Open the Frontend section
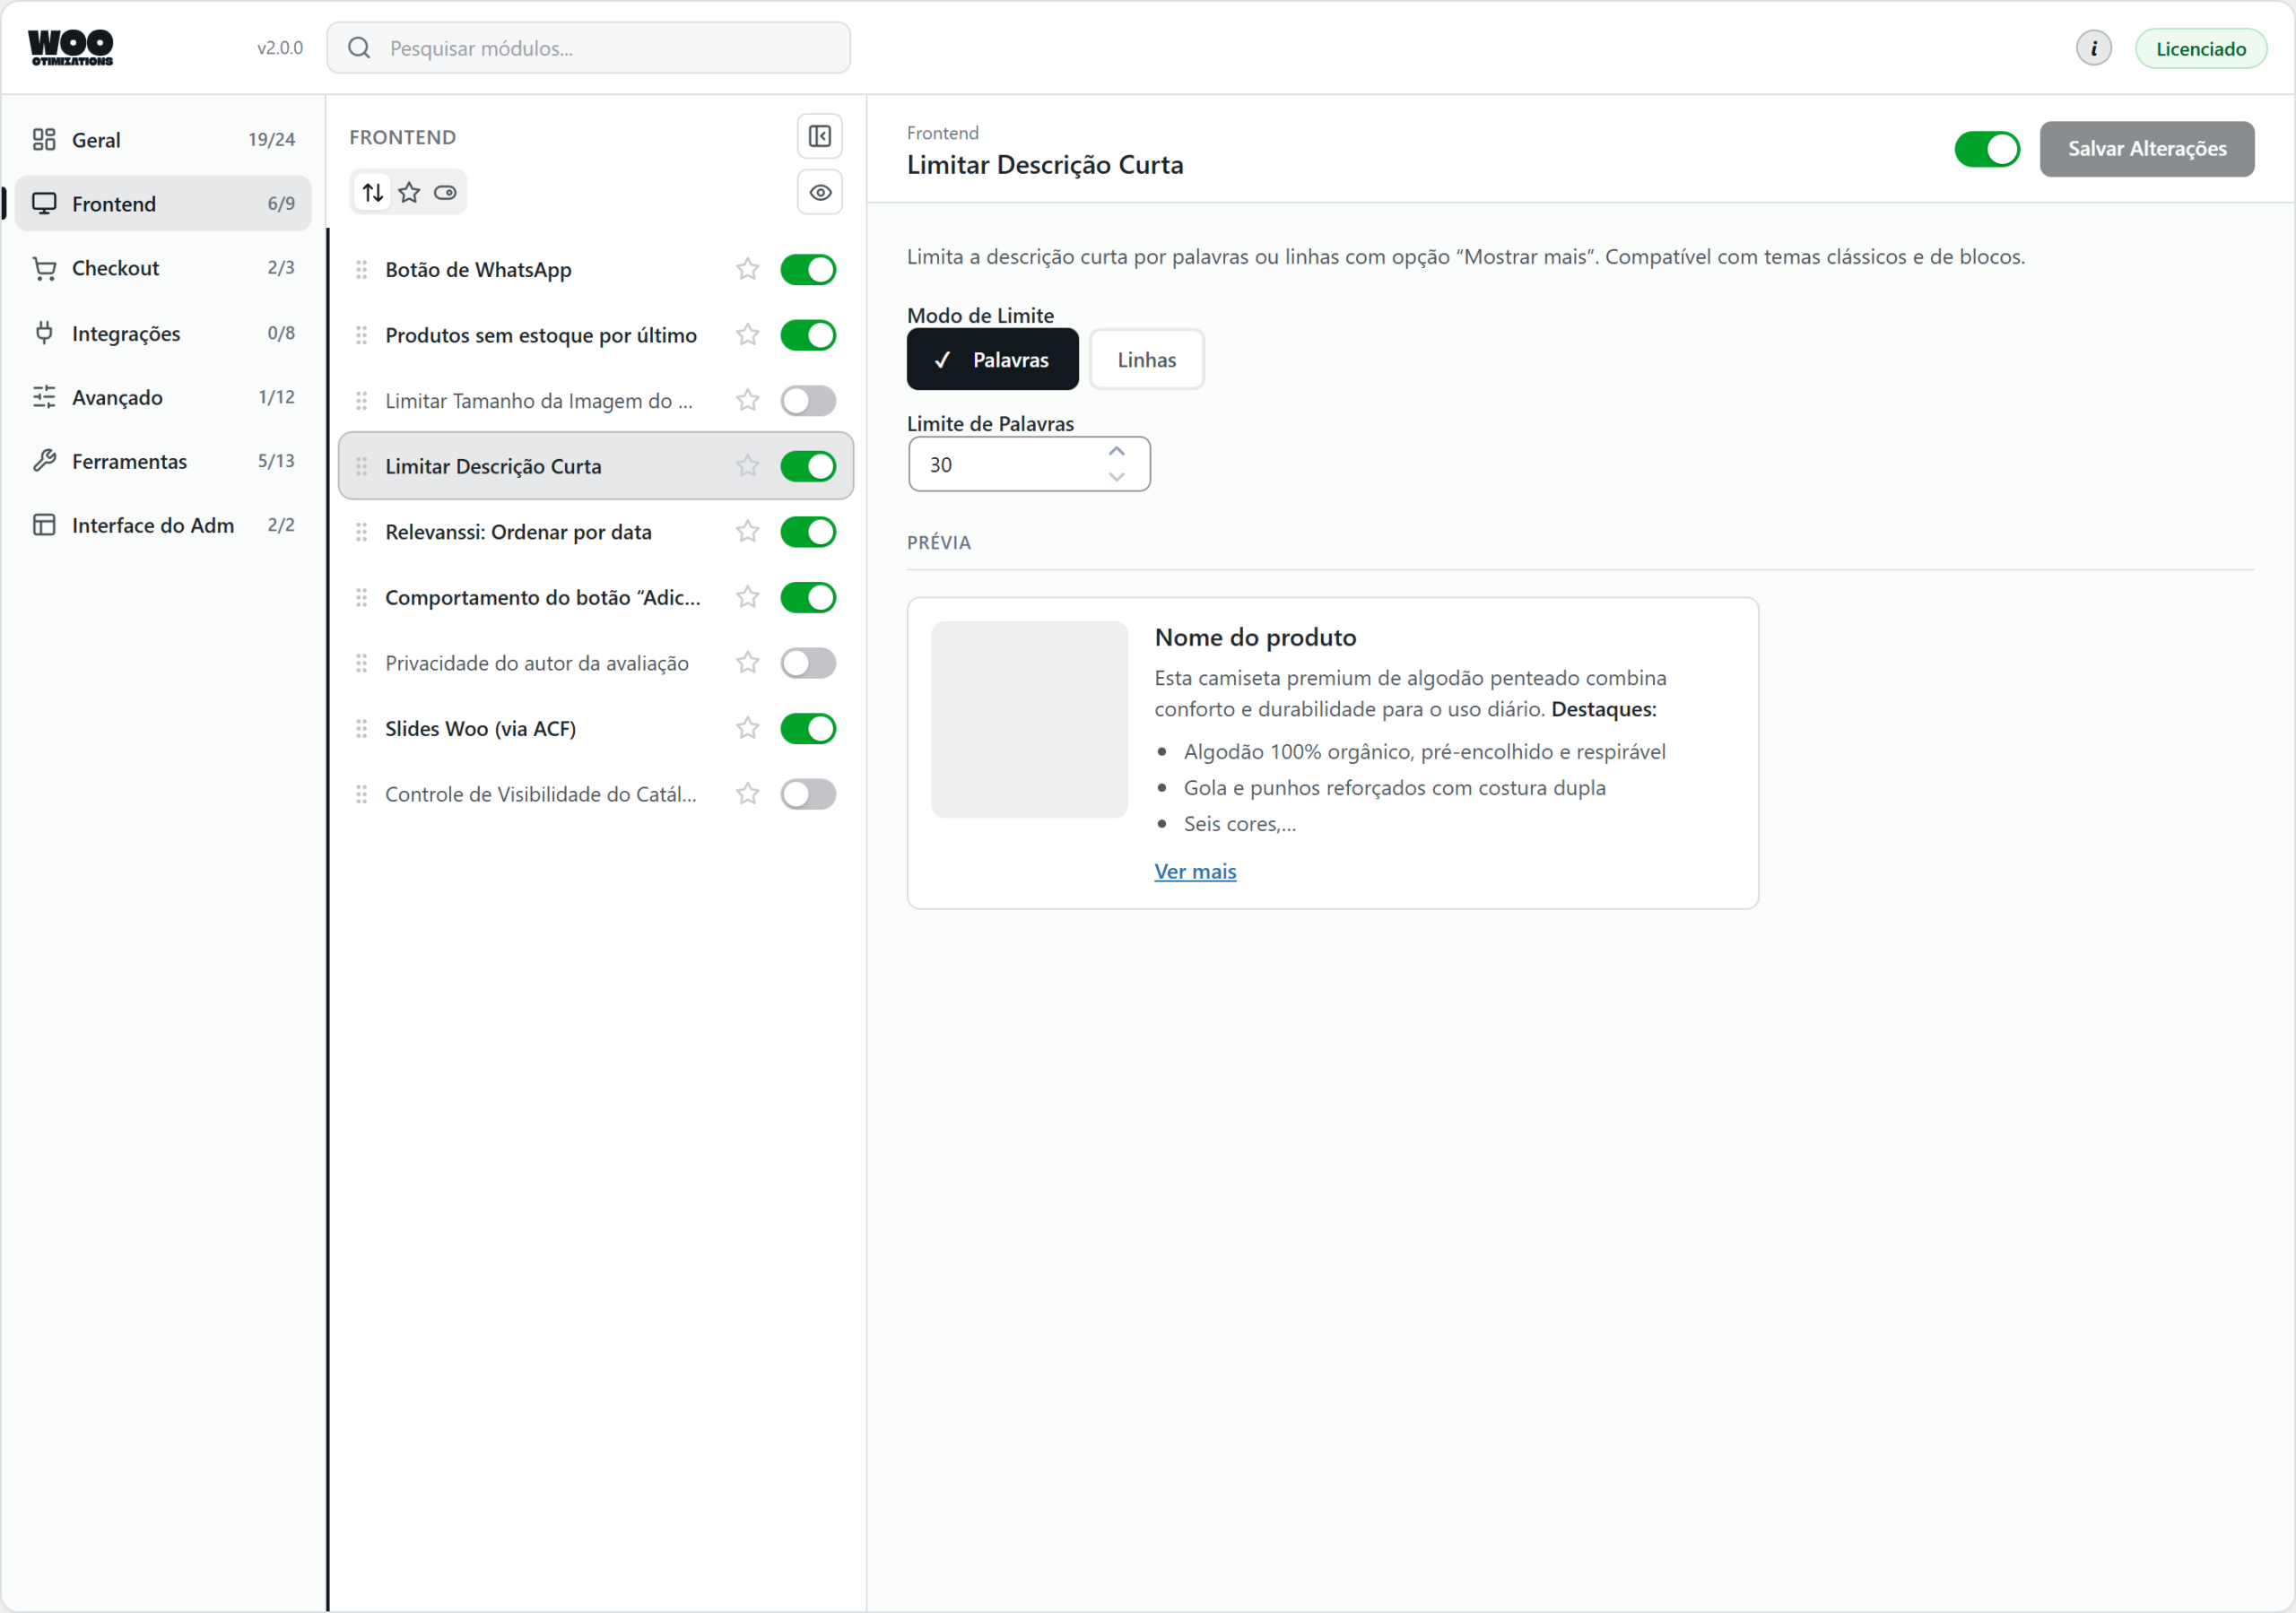This screenshot has height=1613, width=2296. point(163,204)
